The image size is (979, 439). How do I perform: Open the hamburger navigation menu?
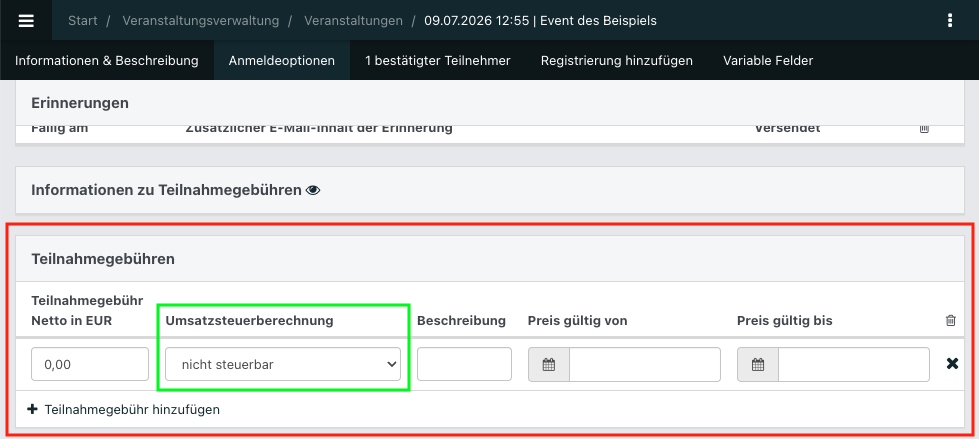pyautogui.click(x=26, y=21)
